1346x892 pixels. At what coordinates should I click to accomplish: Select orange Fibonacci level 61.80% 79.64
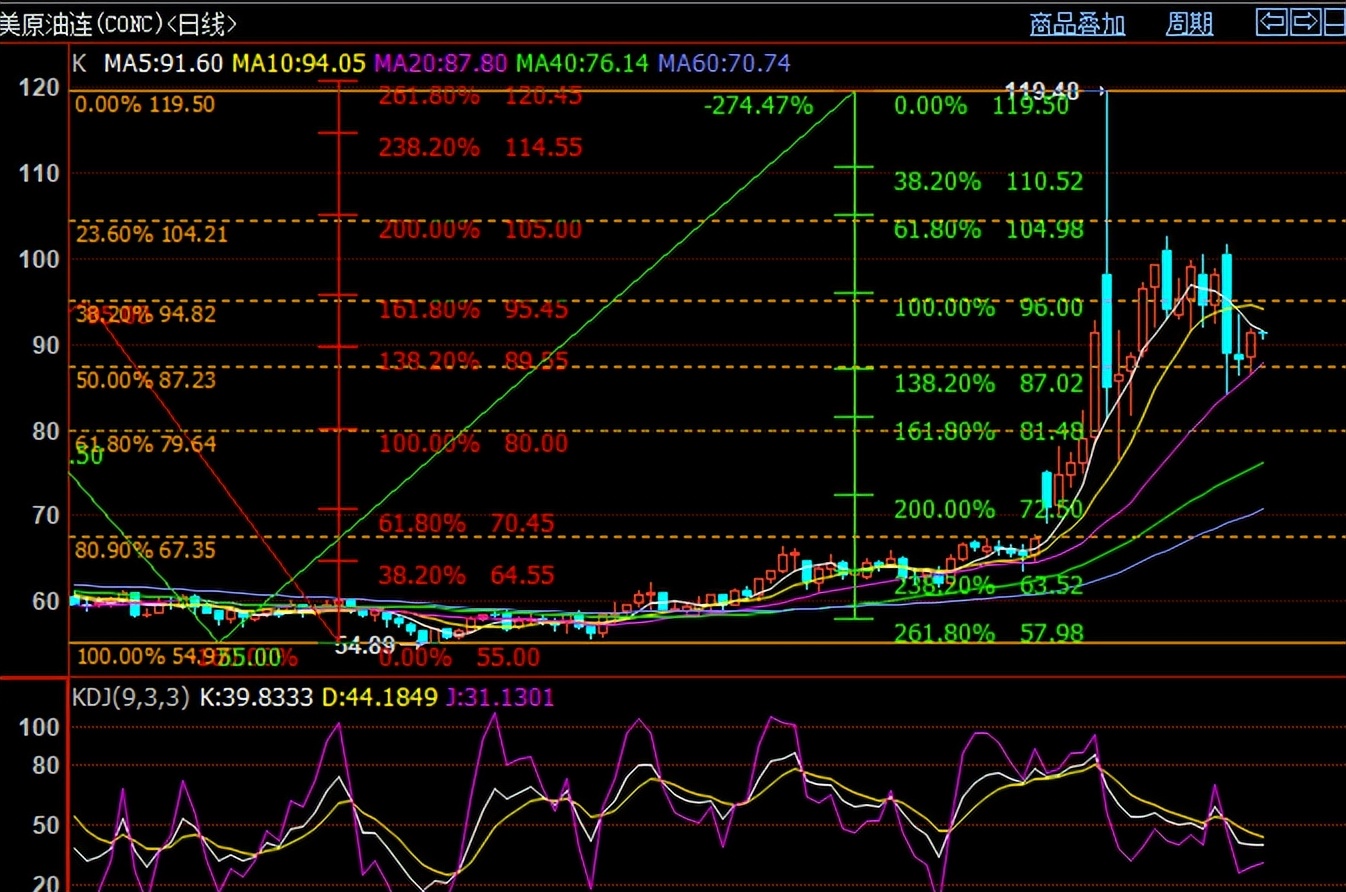coord(145,443)
